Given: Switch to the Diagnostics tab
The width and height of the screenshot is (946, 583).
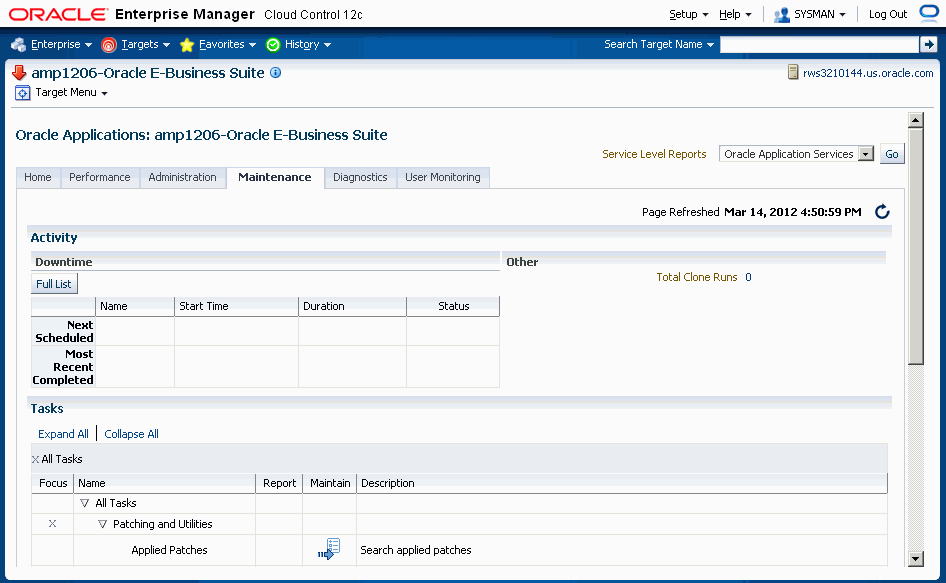Looking at the screenshot, I should coord(360,177).
